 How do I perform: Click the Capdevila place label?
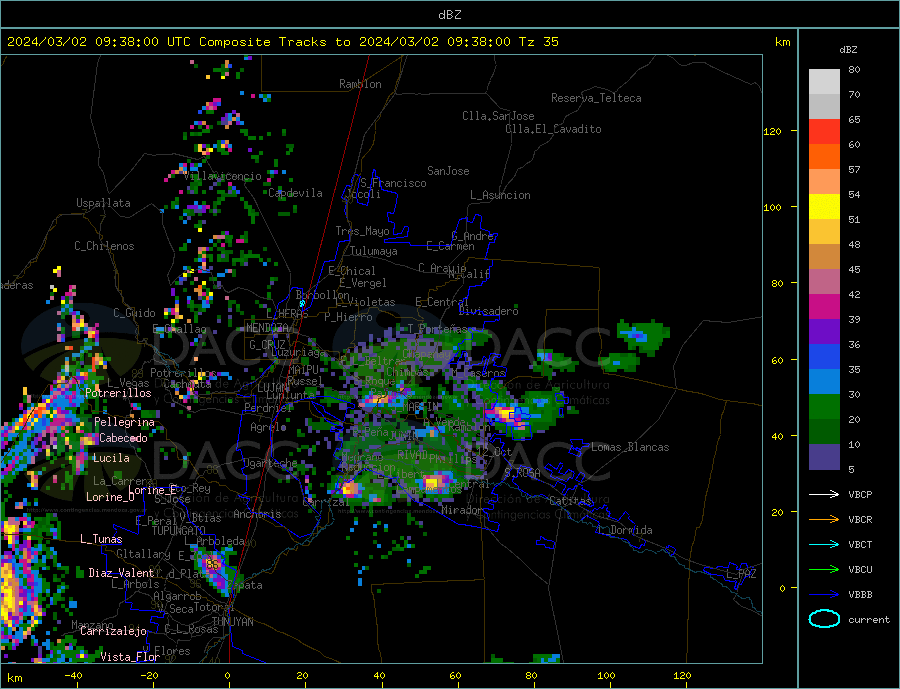click(x=295, y=193)
